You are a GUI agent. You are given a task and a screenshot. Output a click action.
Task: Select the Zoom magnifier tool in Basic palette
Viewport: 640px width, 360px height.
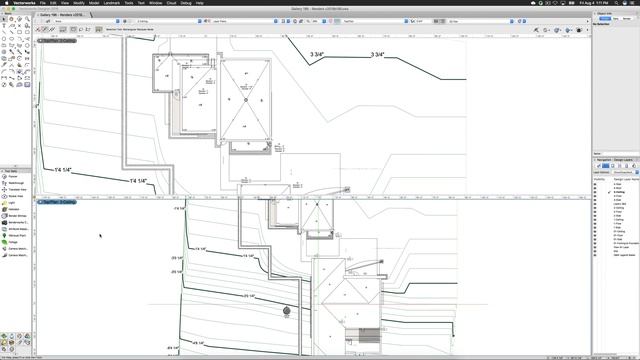[27, 19]
